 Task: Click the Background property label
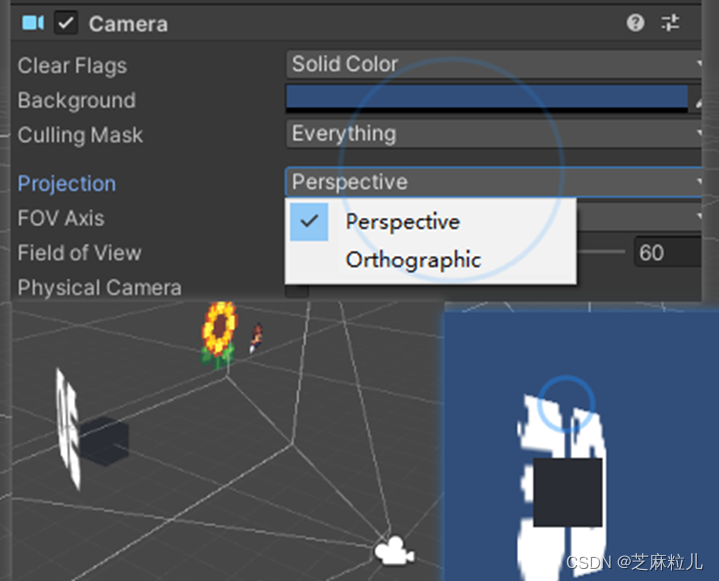click(77, 100)
